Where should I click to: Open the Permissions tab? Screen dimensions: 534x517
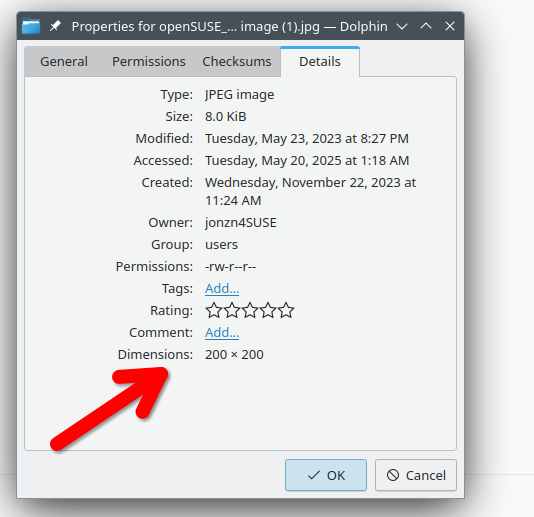point(149,62)
